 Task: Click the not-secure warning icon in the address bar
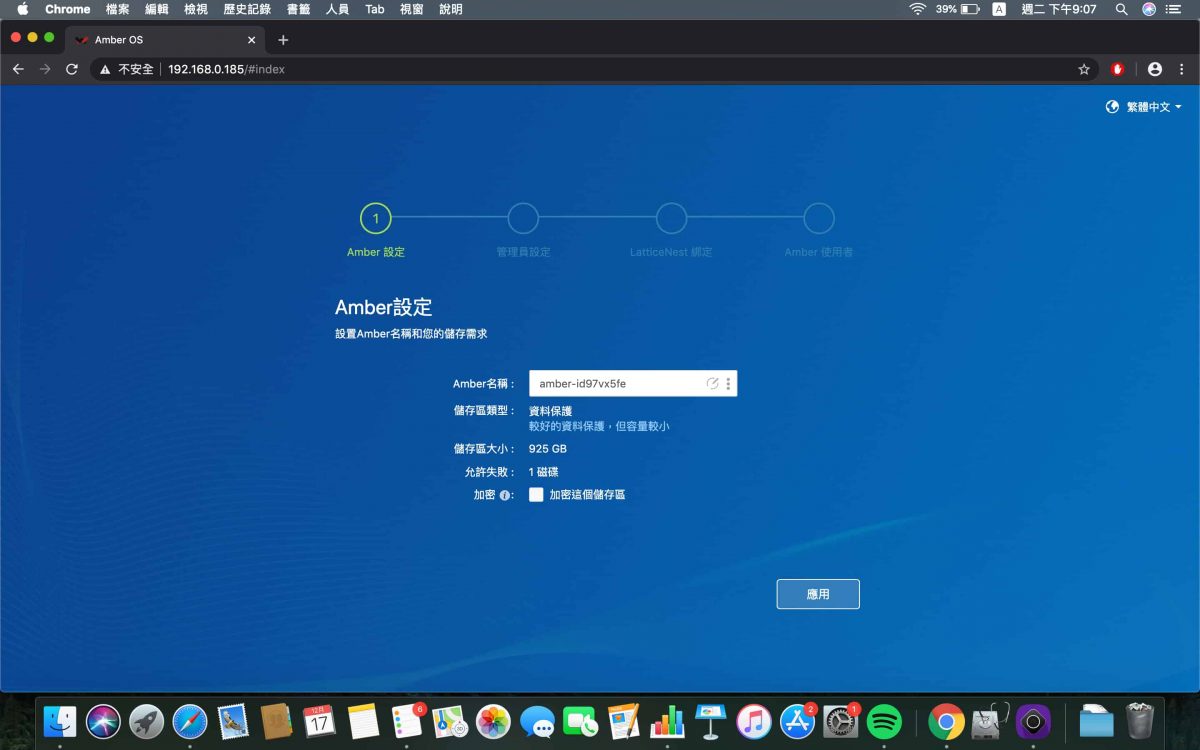point(105,69)
